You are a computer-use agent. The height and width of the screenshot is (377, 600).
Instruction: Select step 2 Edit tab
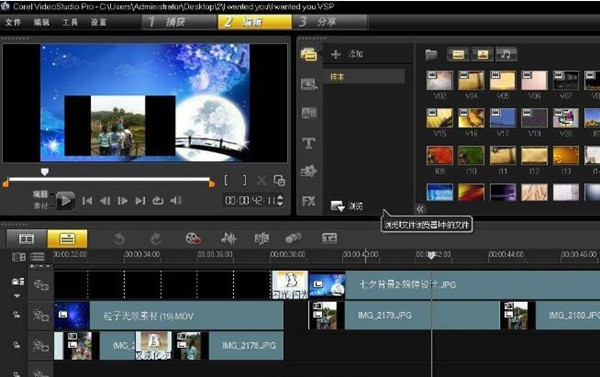point(254,22)
